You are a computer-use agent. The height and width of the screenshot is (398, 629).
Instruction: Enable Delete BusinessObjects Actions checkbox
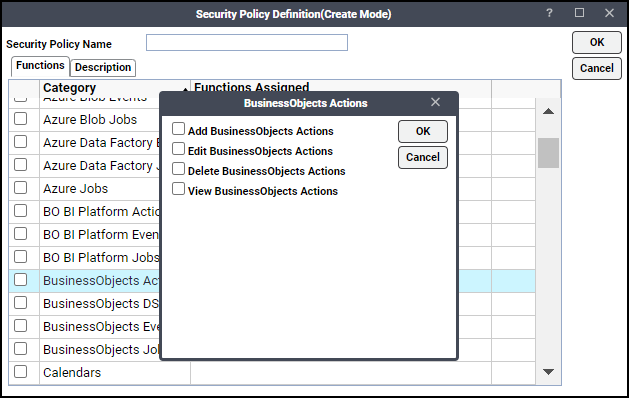pos(179,169)
